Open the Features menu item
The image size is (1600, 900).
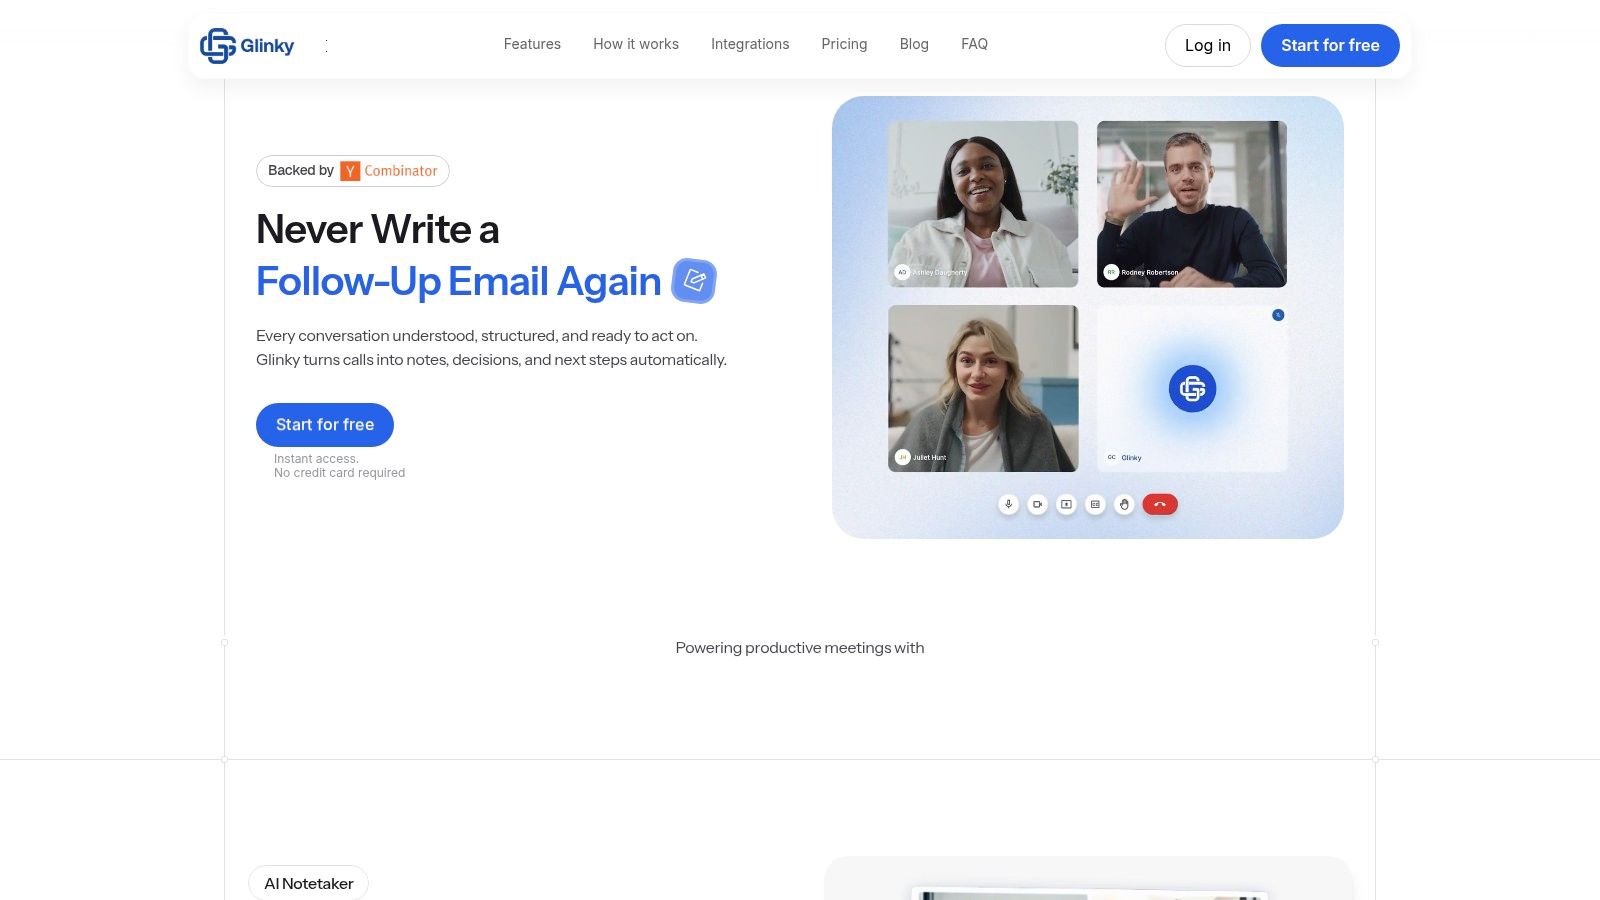[532, 44]
